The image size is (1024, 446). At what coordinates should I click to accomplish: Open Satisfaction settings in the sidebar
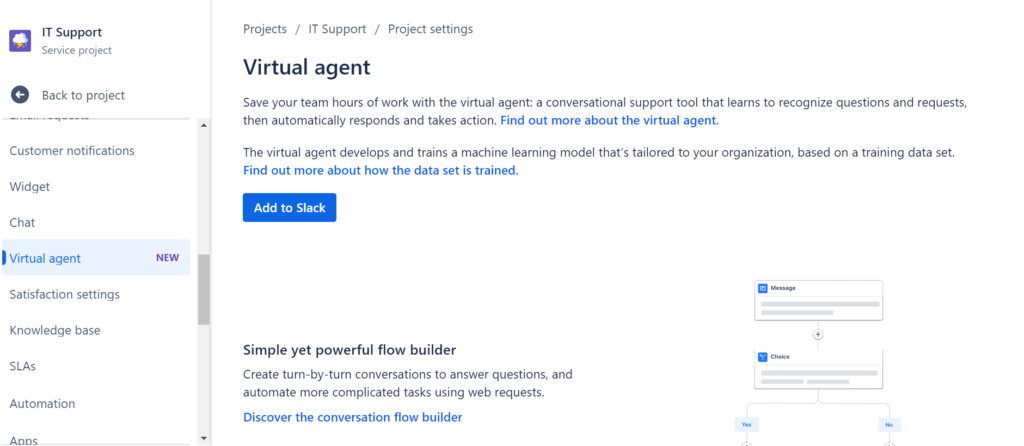click(x=65, y=295)
